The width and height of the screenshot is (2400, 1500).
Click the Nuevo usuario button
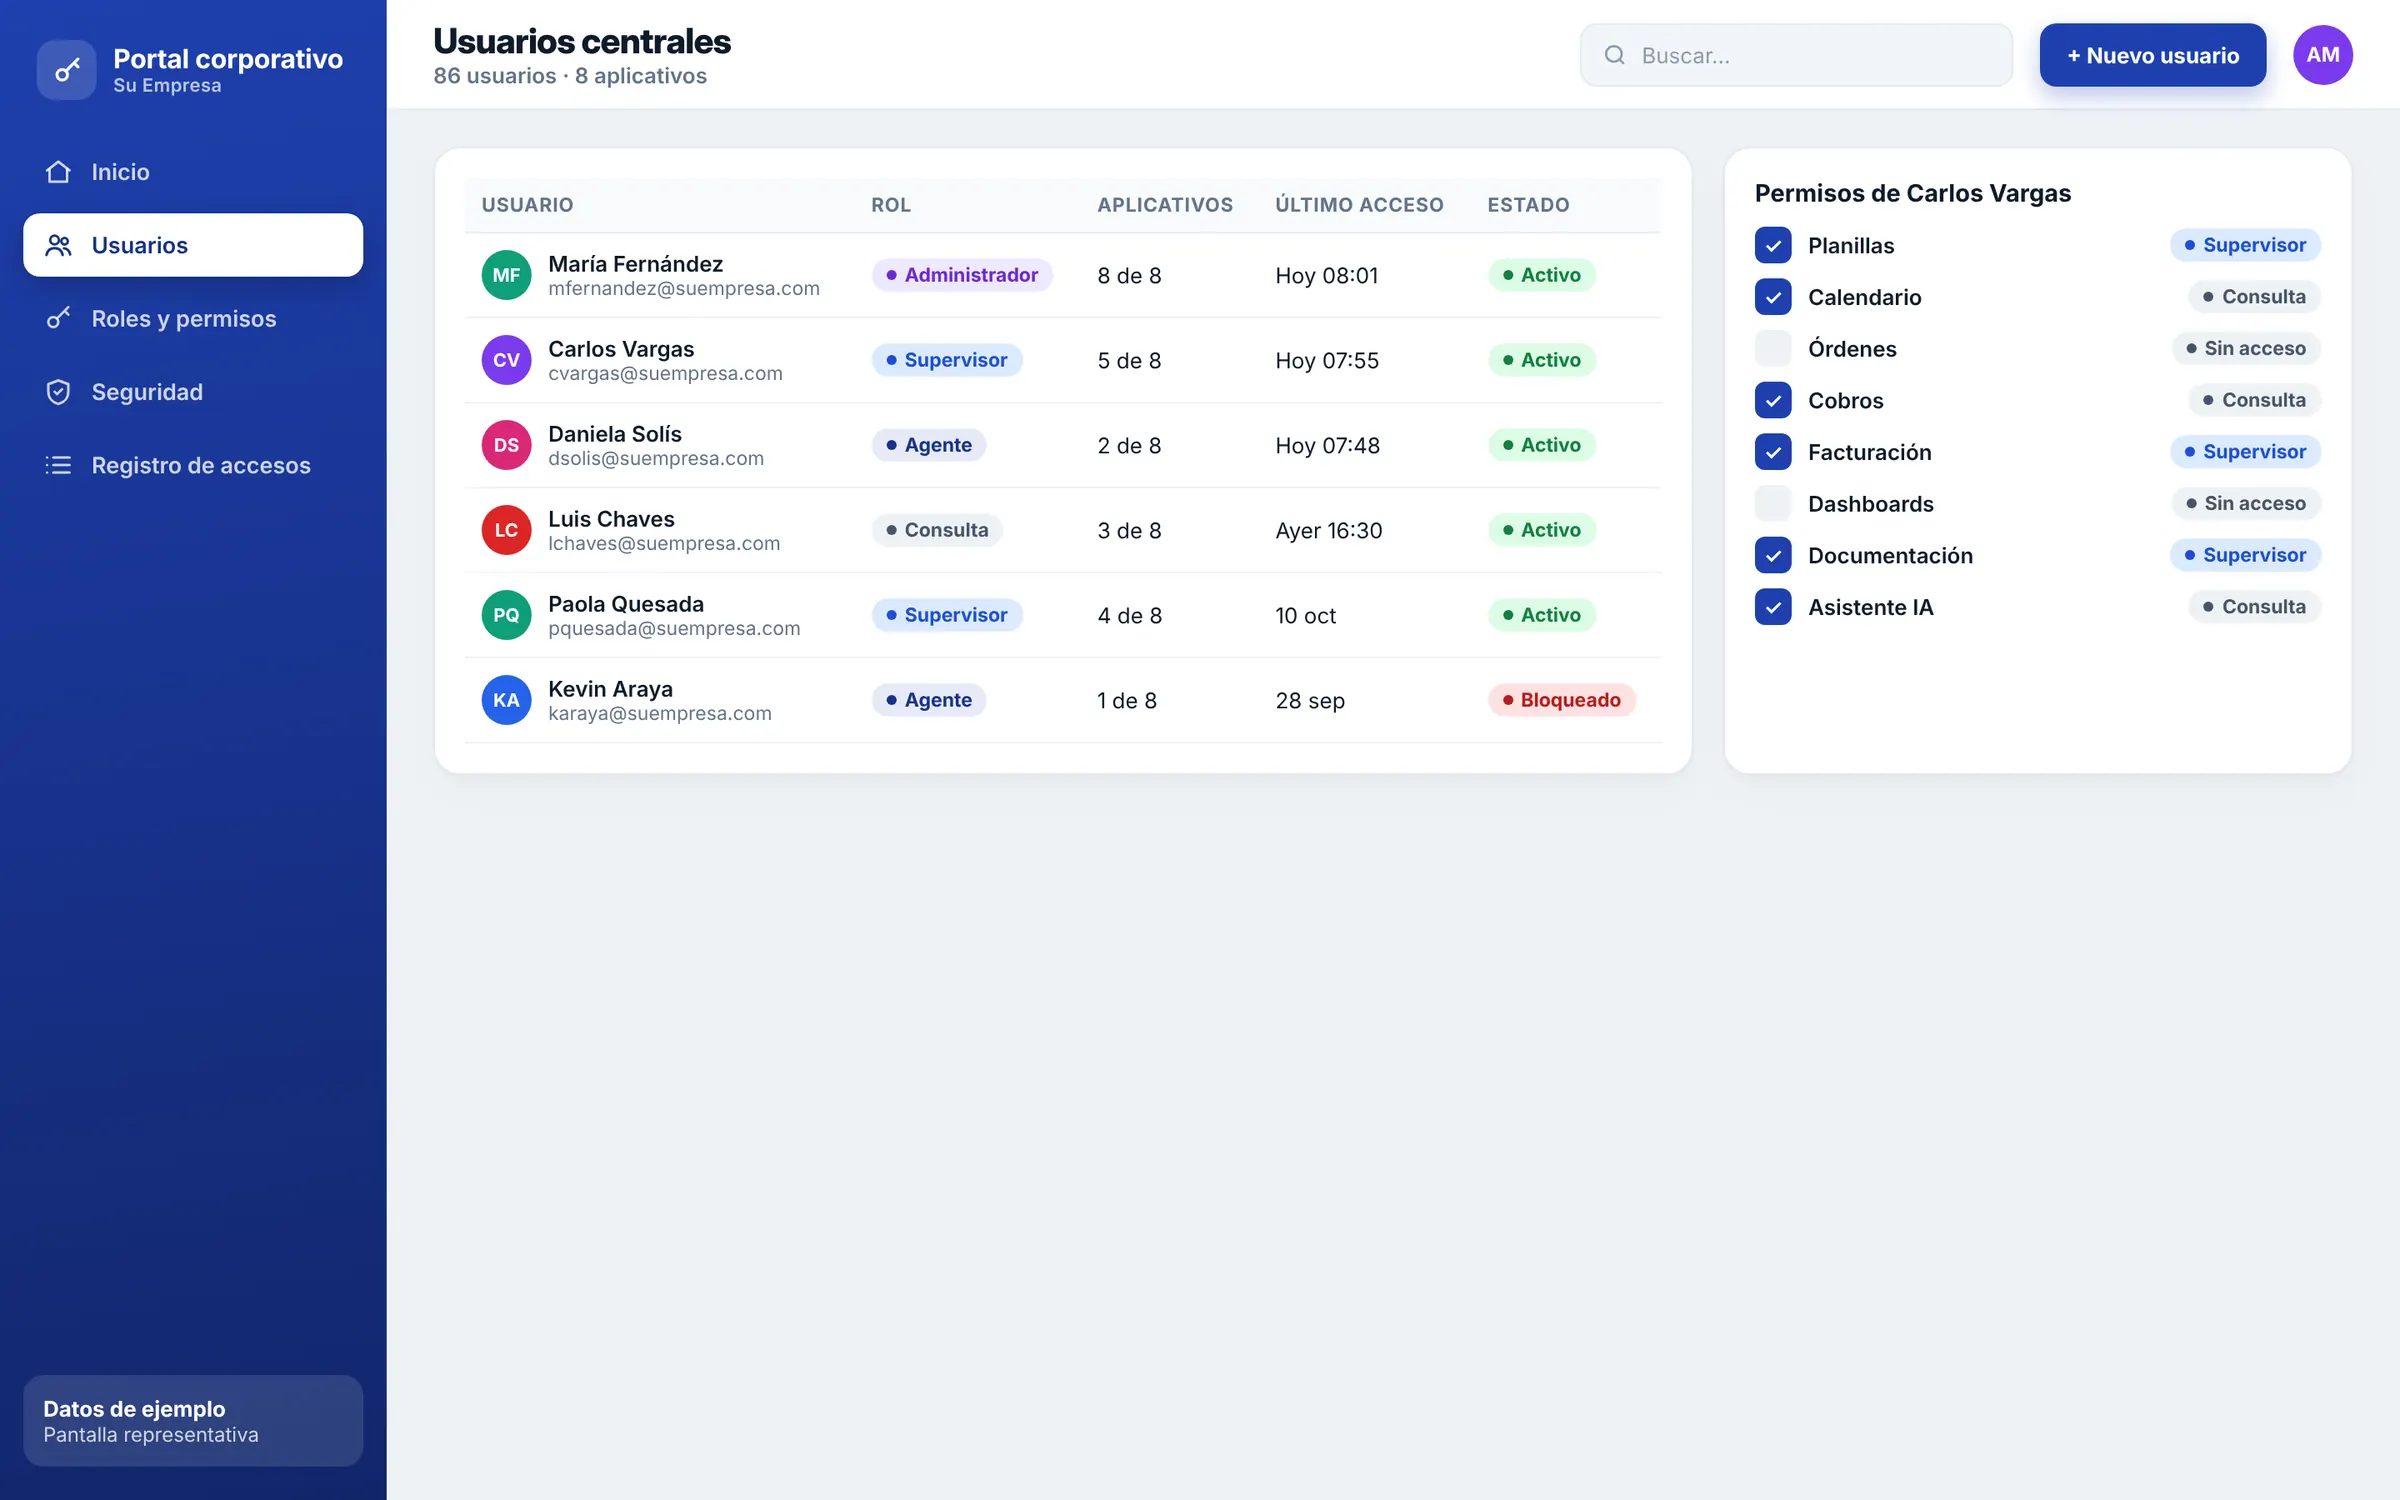(x=2152, y=55)
